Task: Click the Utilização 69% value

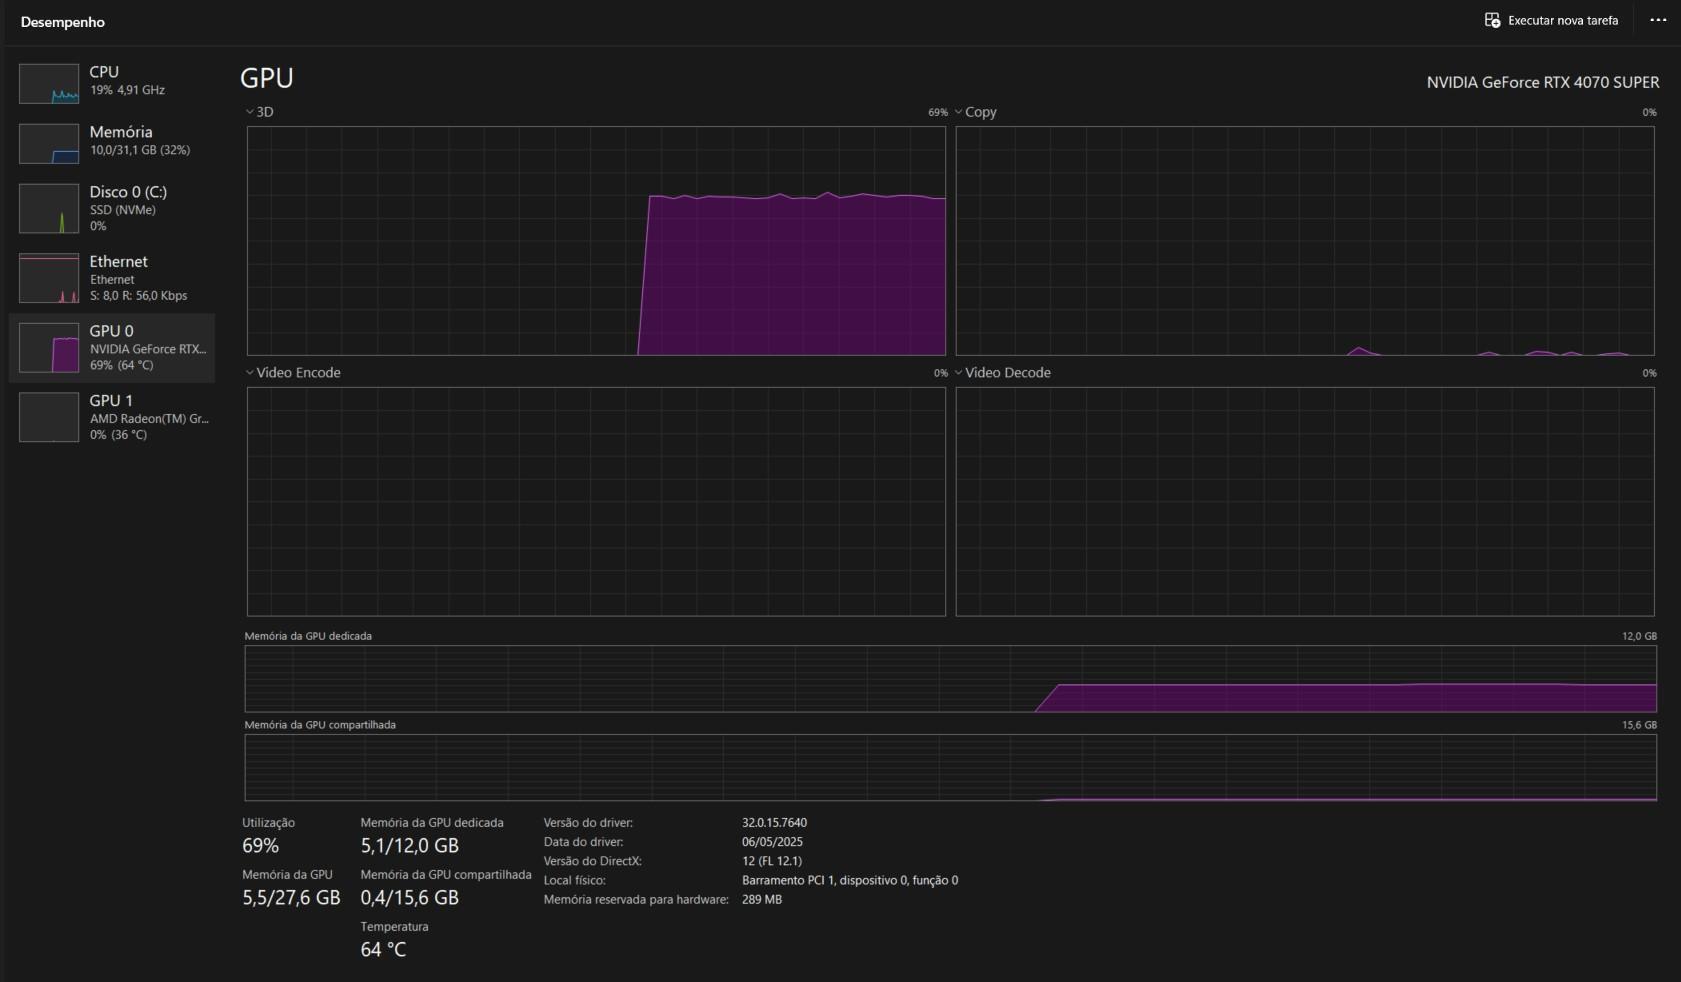Action: pyautogui.click(x=260, y=846)
